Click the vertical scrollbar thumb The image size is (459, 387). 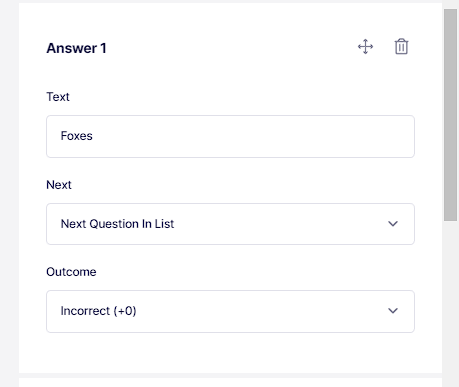pyautogui.click(x=450, y=115)
